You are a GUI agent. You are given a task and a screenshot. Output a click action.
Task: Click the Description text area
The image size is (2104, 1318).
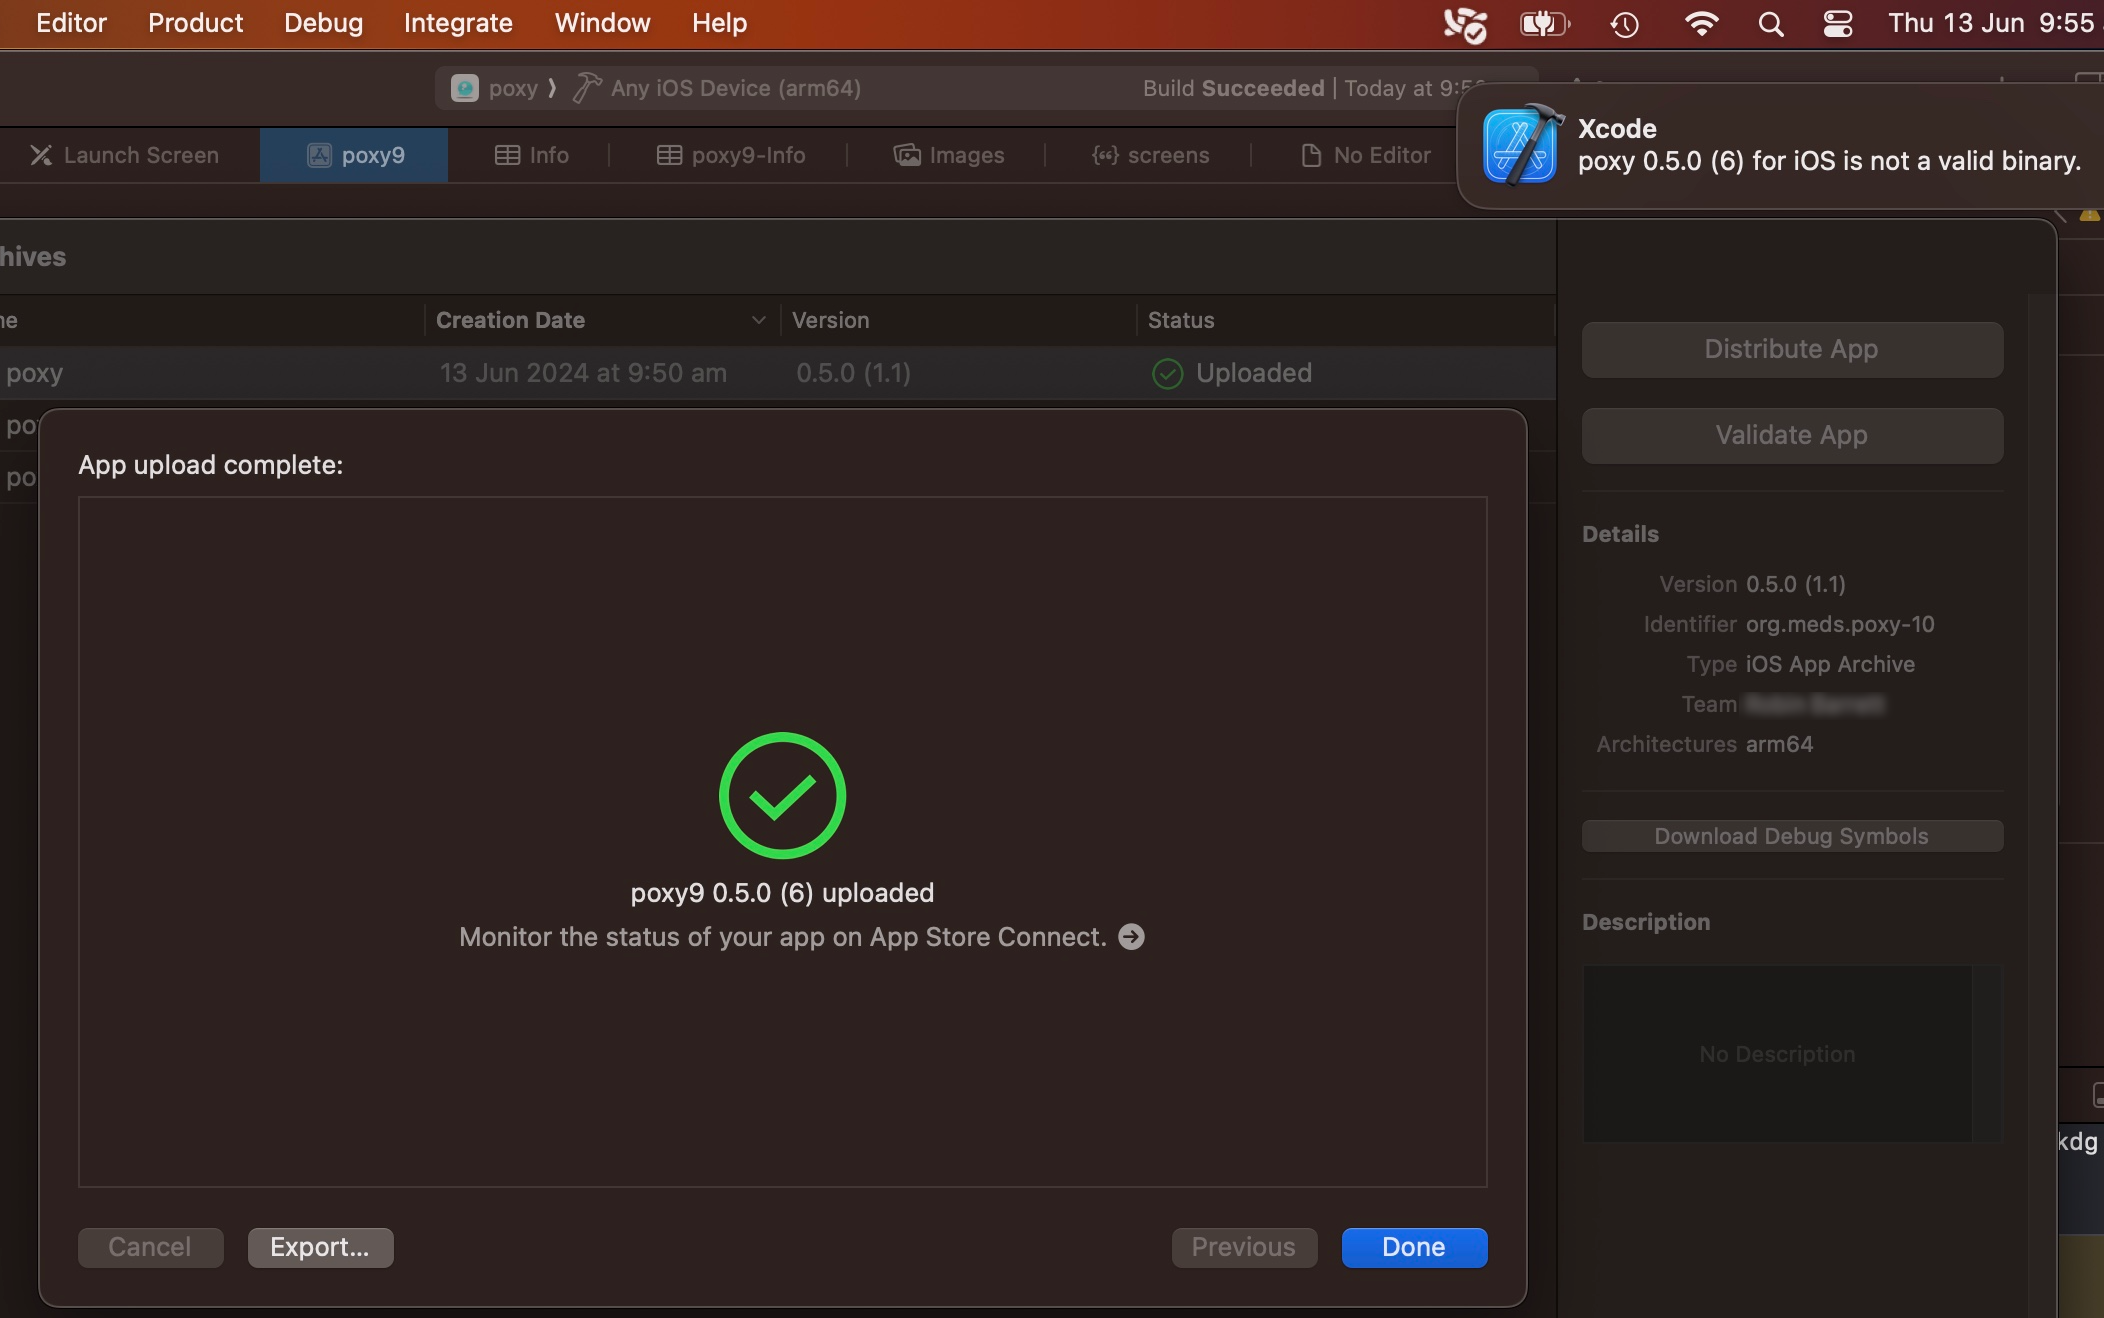point(1777,1053)
